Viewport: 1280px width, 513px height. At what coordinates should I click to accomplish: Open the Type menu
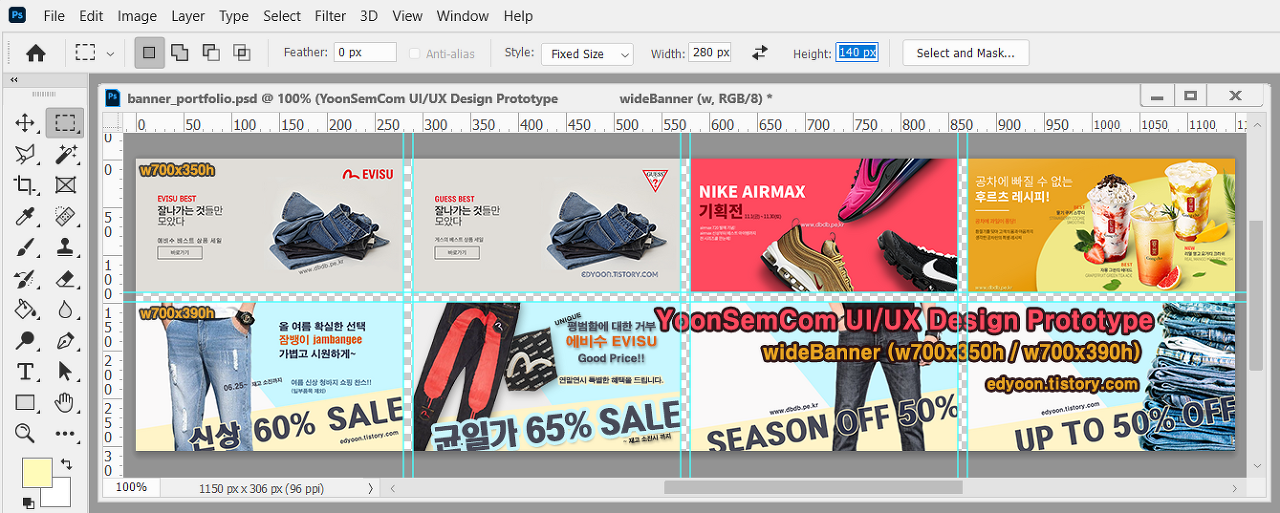pos(234,16)
